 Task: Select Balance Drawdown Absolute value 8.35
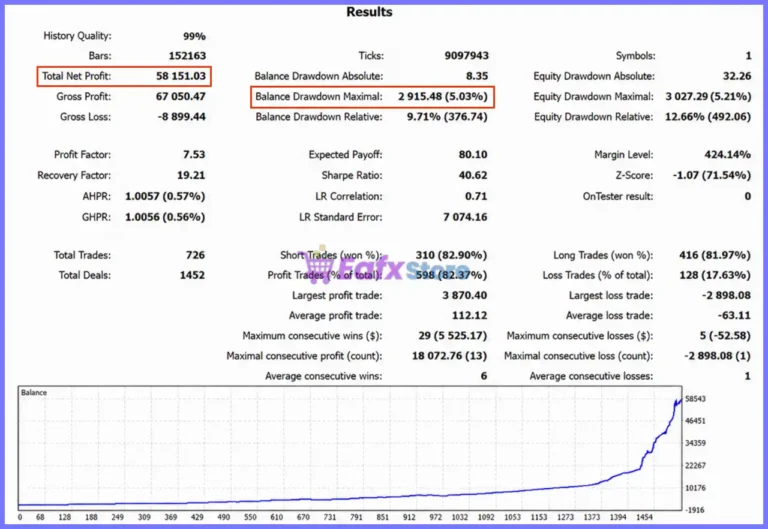pos(477,76)
